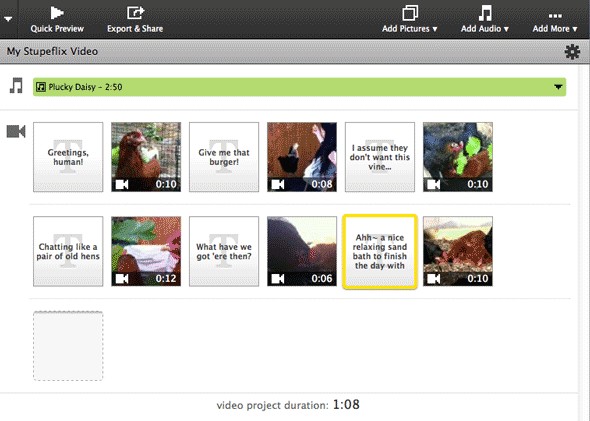This screenshot has width=590, height=421.
Task: Open the Add Audio menu
Action: (485, 20)
